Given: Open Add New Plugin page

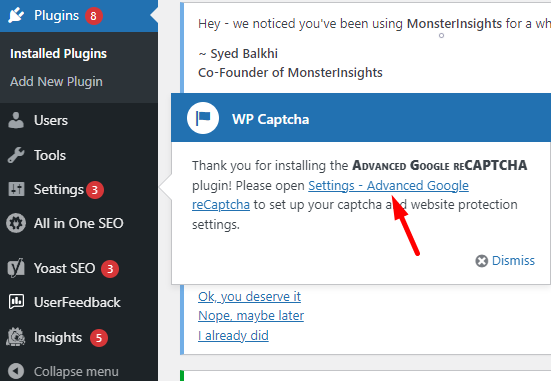Looking at the screenshot, I should click(56, 82).
